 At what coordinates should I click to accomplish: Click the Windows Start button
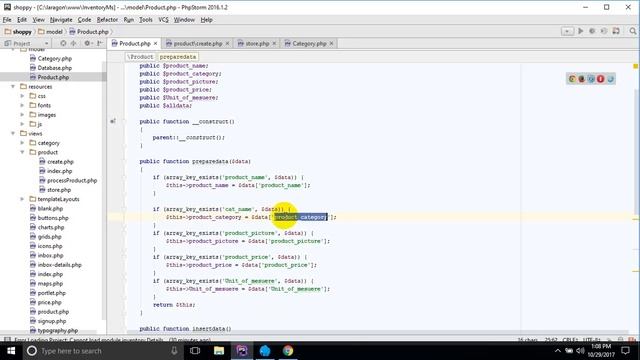[x=11, y=351]
